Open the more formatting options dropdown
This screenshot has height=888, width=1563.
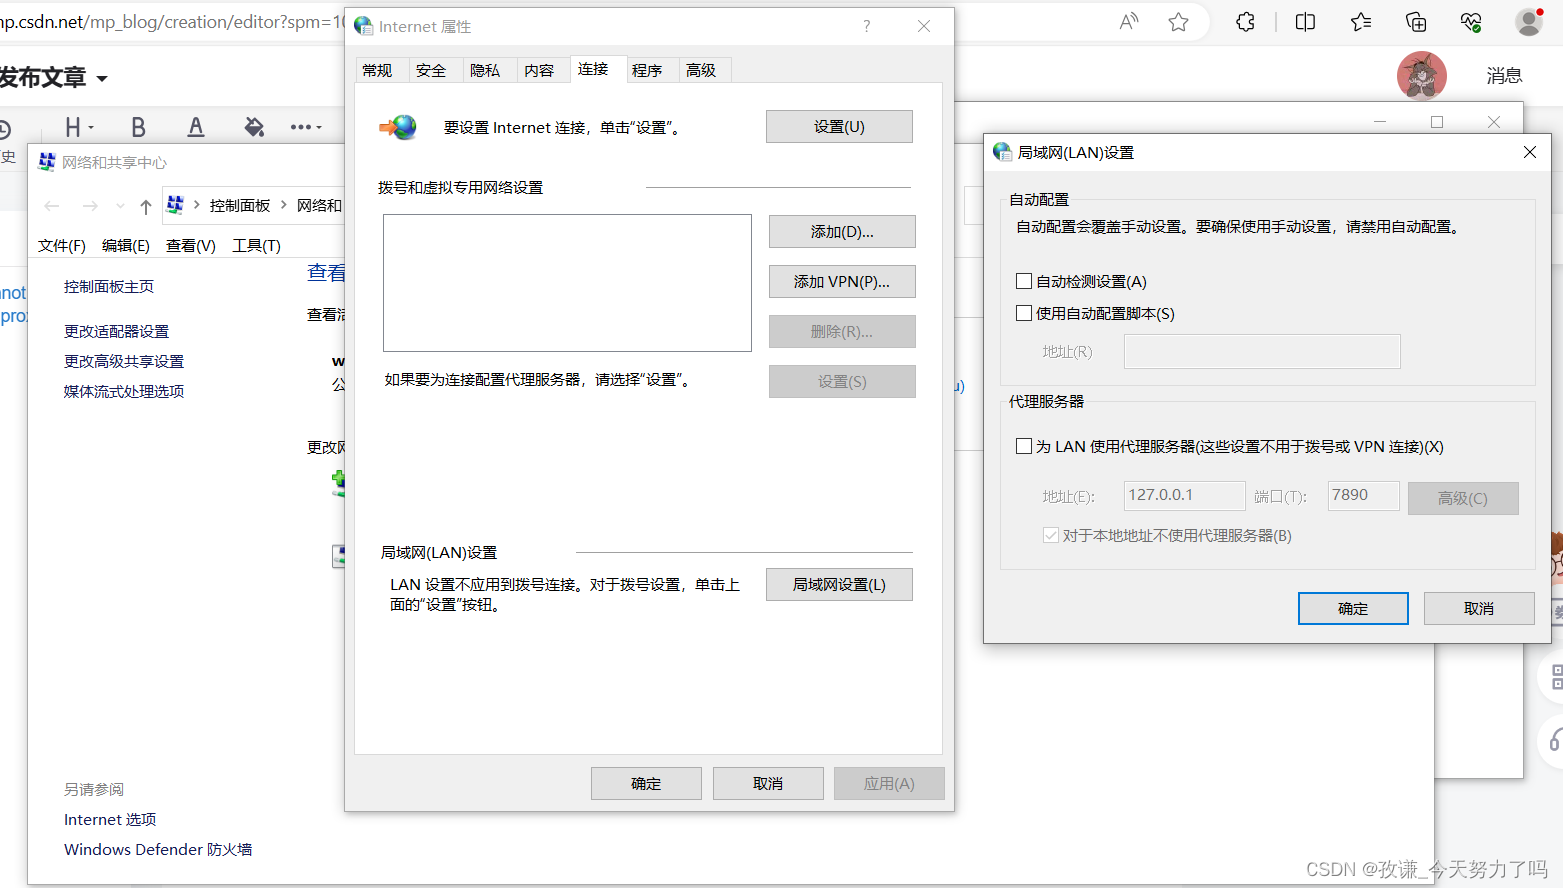pos(305,126)
